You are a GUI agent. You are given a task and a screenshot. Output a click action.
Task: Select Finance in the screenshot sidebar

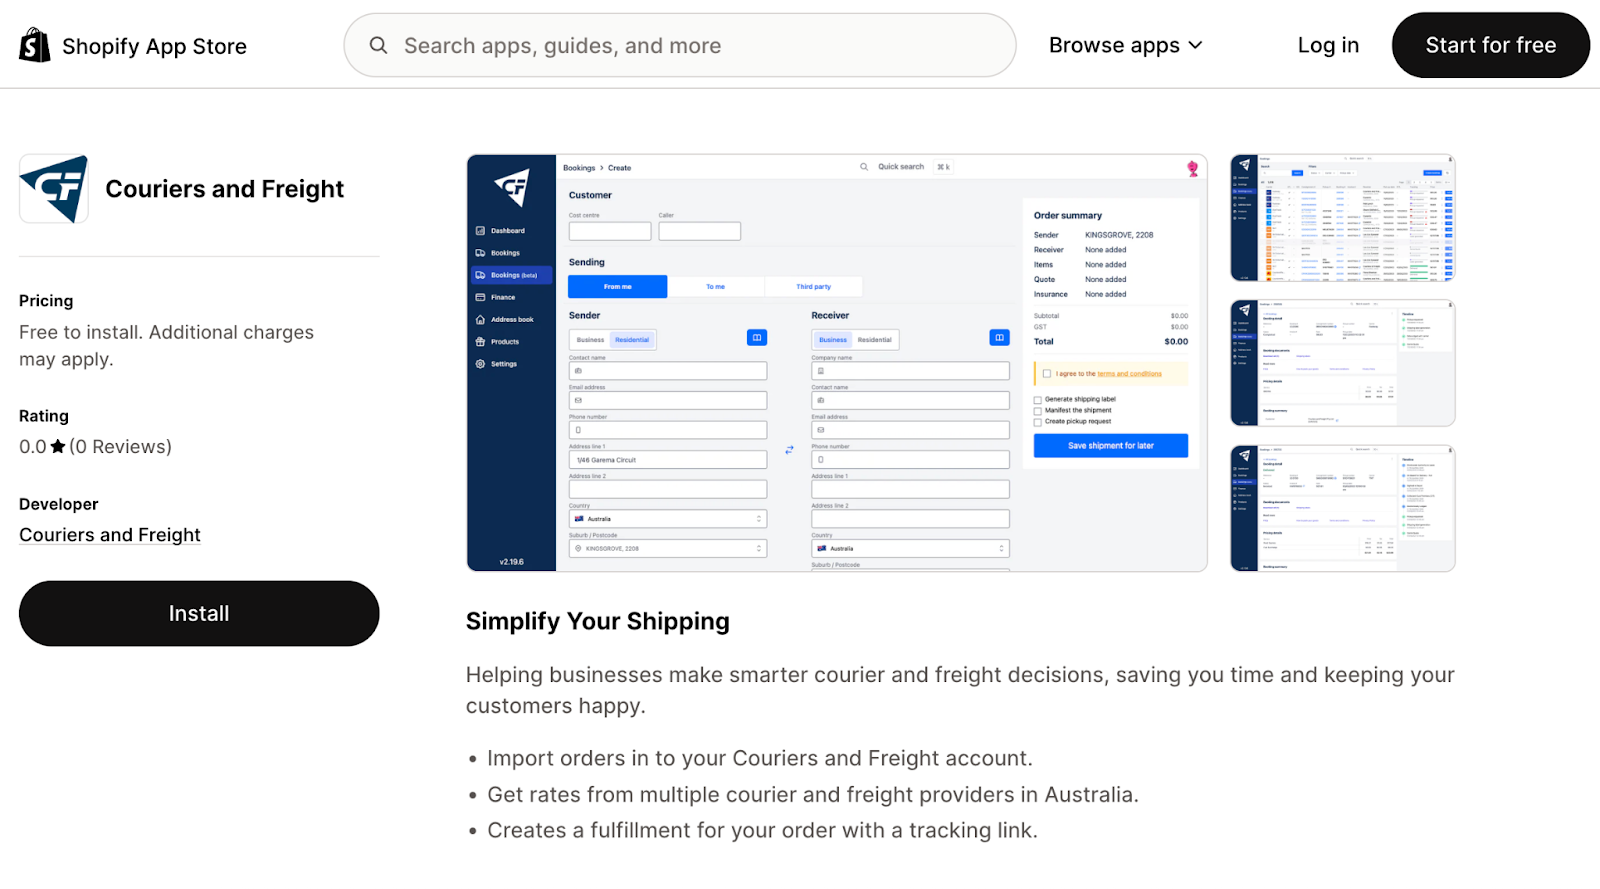tap(502, 297)
